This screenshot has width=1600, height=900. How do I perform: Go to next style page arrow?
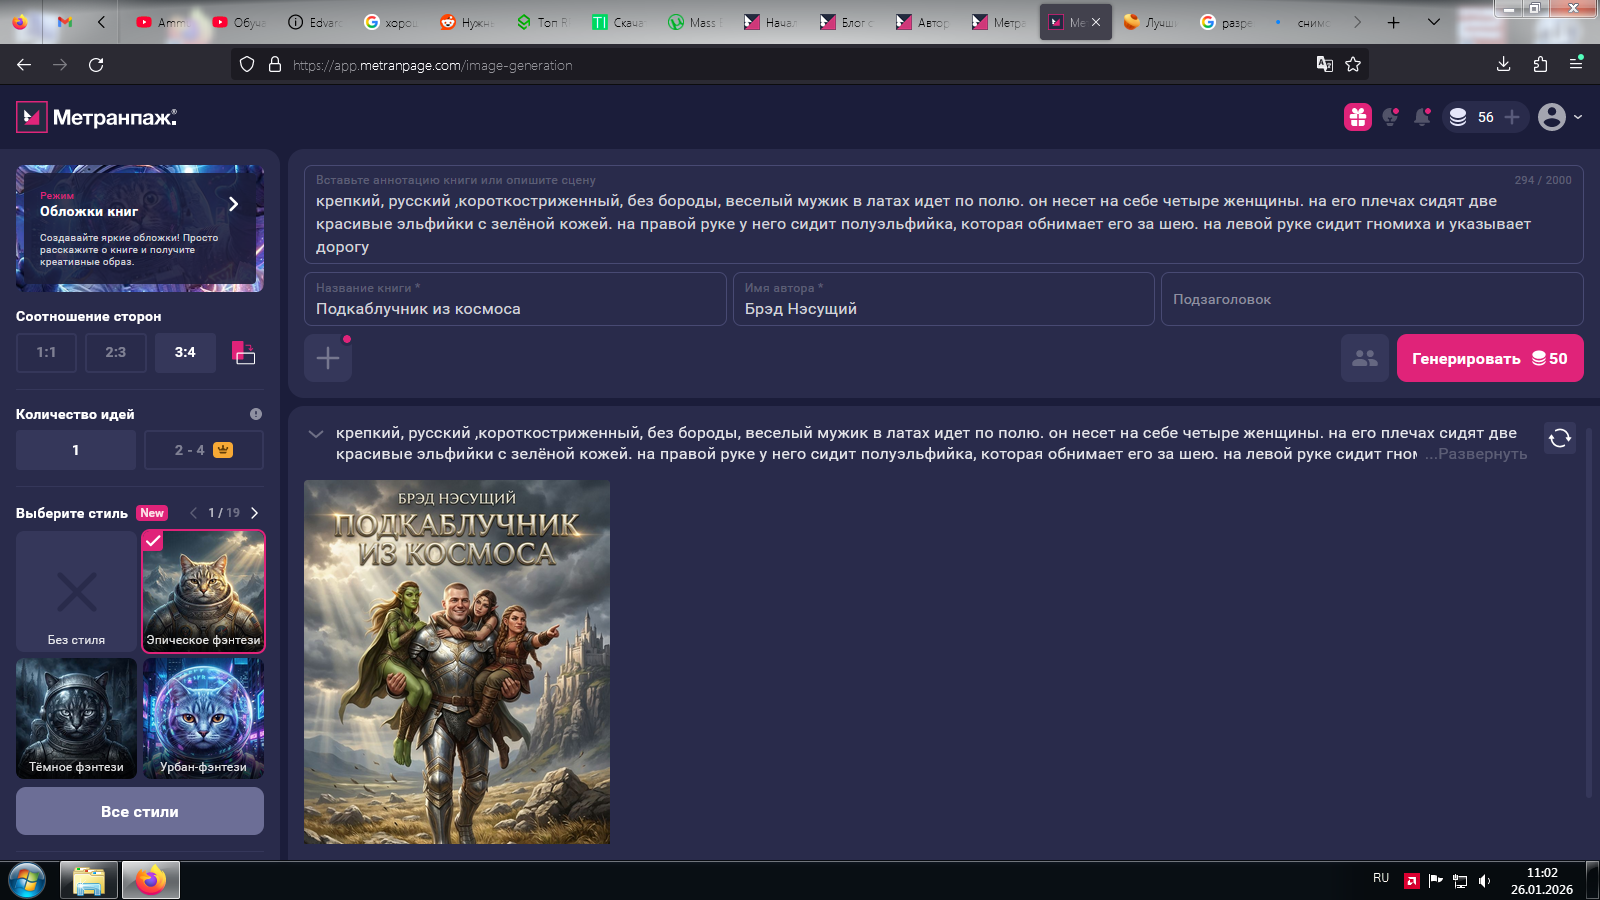click(x=255, y=513)
